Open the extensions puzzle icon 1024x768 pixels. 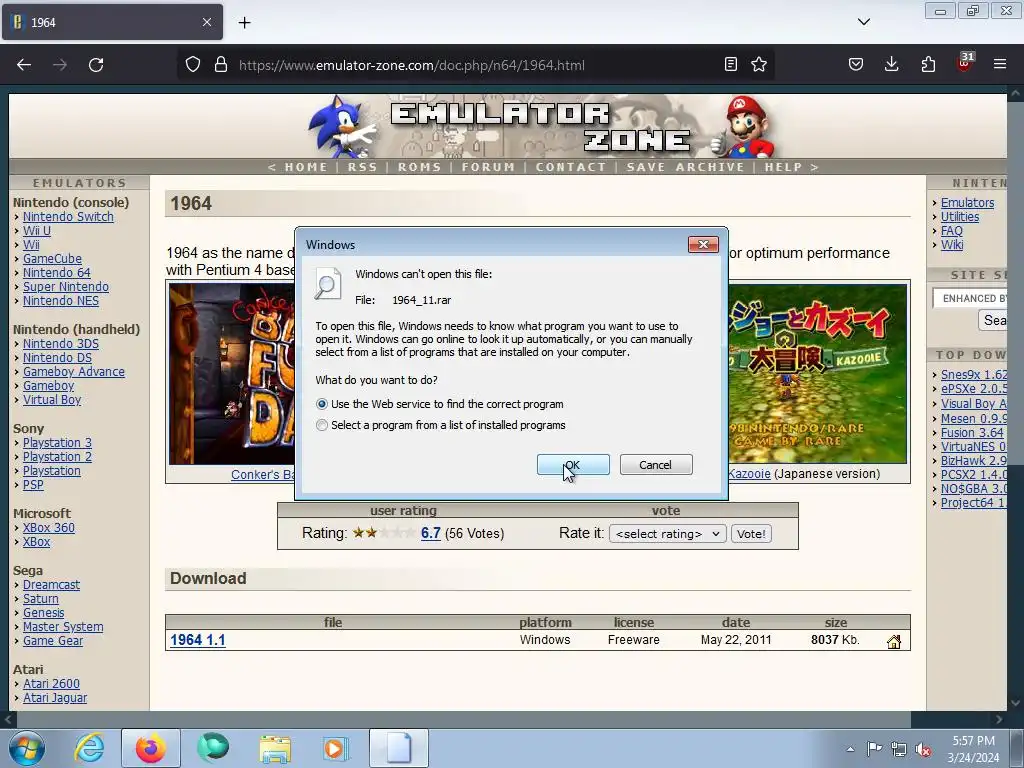pyautogui.click(x=928, y=64)
